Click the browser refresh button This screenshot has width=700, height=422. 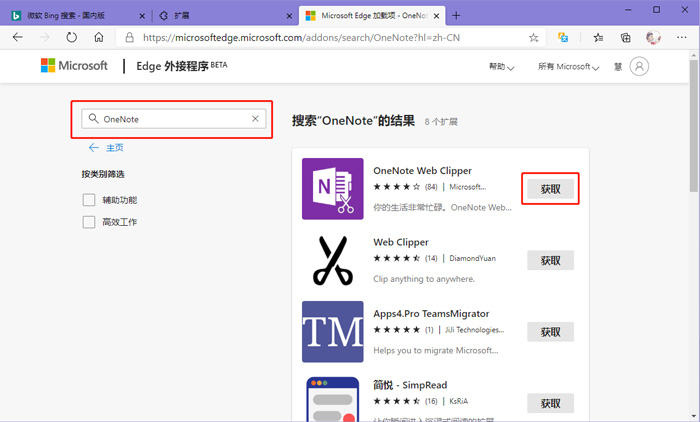click(x=71, y=37)
